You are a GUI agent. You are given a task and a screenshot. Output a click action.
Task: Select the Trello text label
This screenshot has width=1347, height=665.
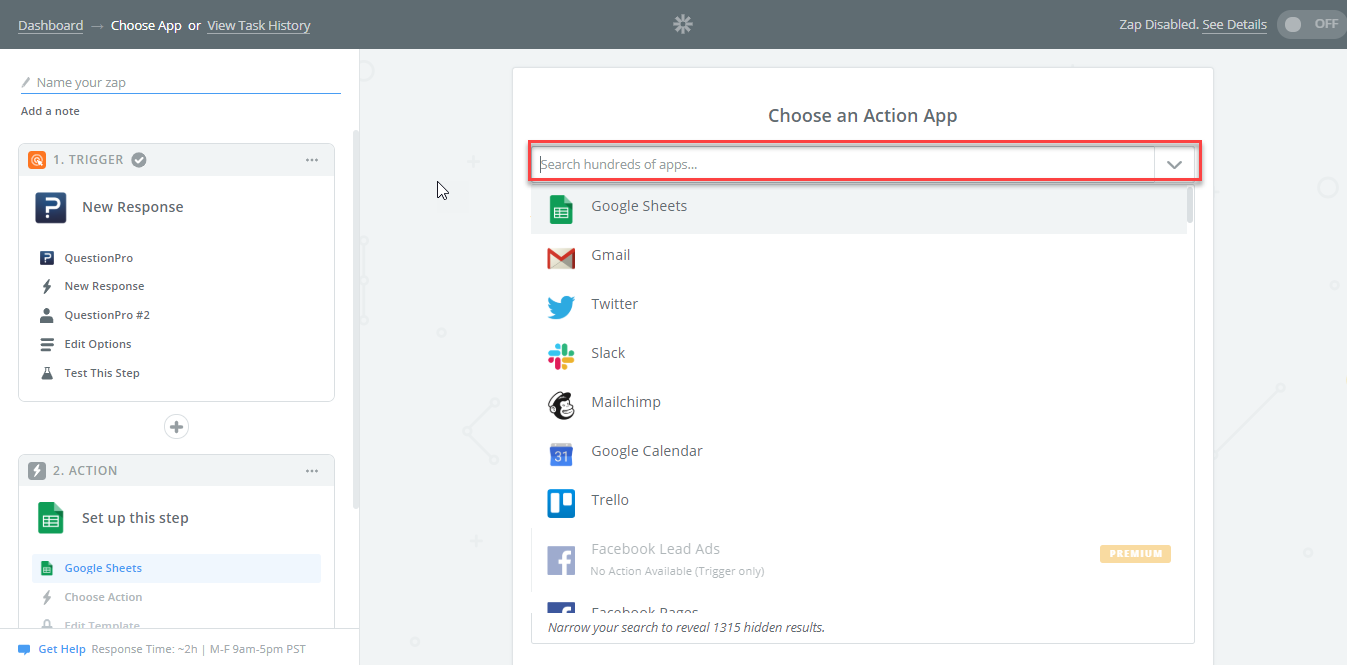pyautogui.click(x=610, y=500)
